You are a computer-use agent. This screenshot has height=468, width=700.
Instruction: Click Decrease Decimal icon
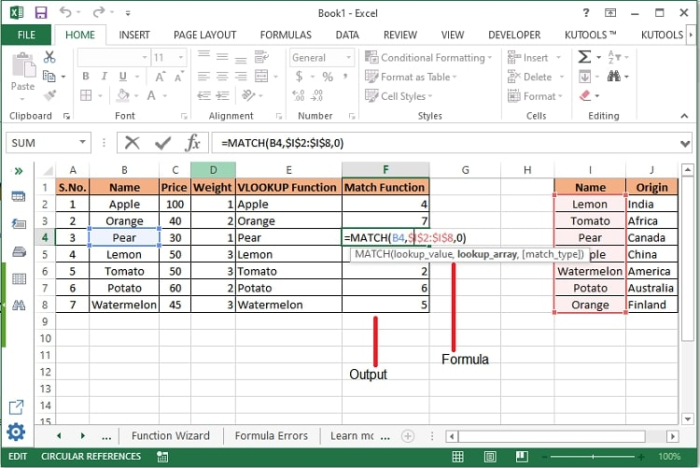tap(317, 95)
